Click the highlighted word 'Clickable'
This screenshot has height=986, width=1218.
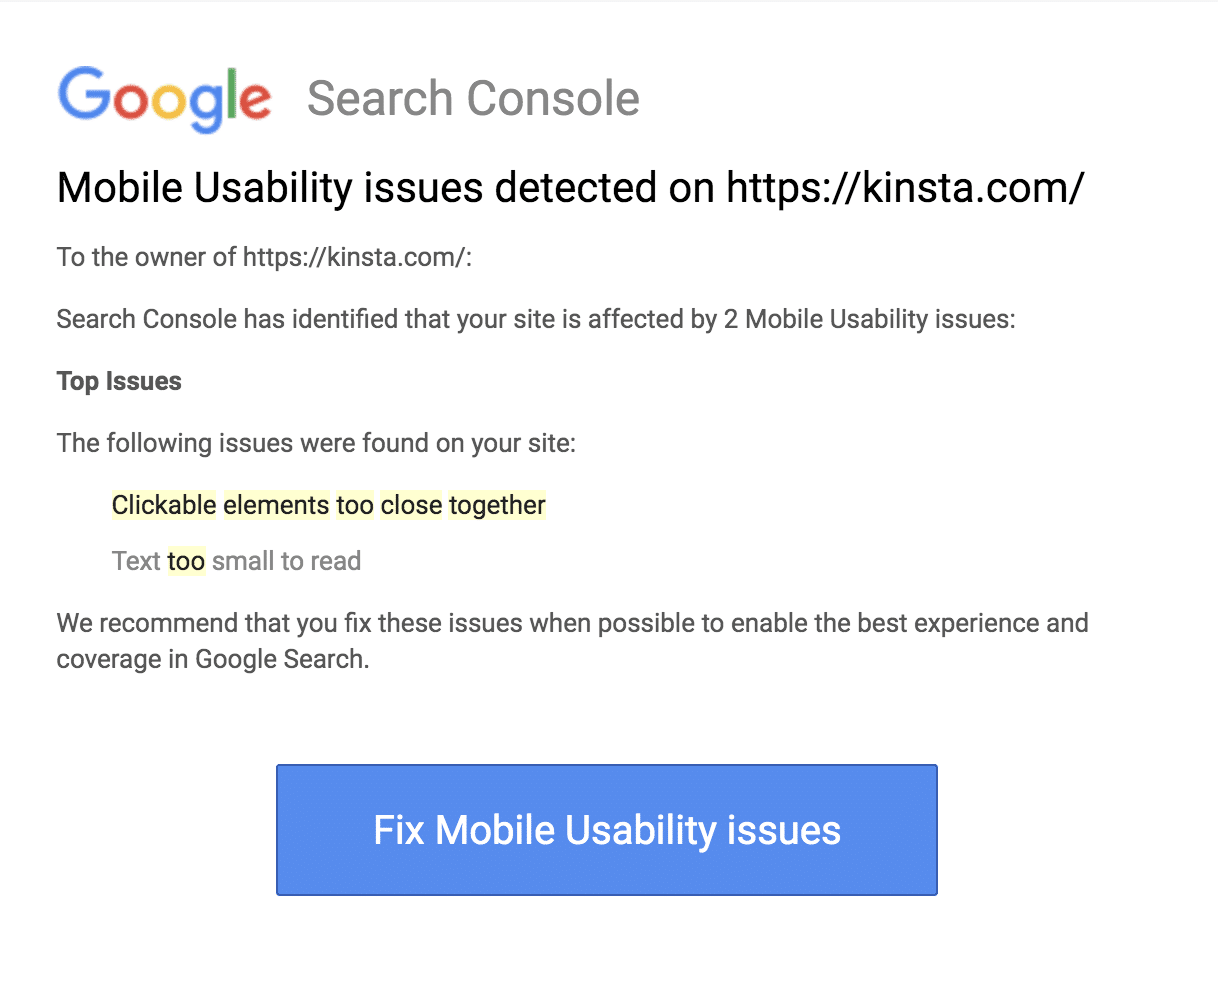(x=164, y=505)
